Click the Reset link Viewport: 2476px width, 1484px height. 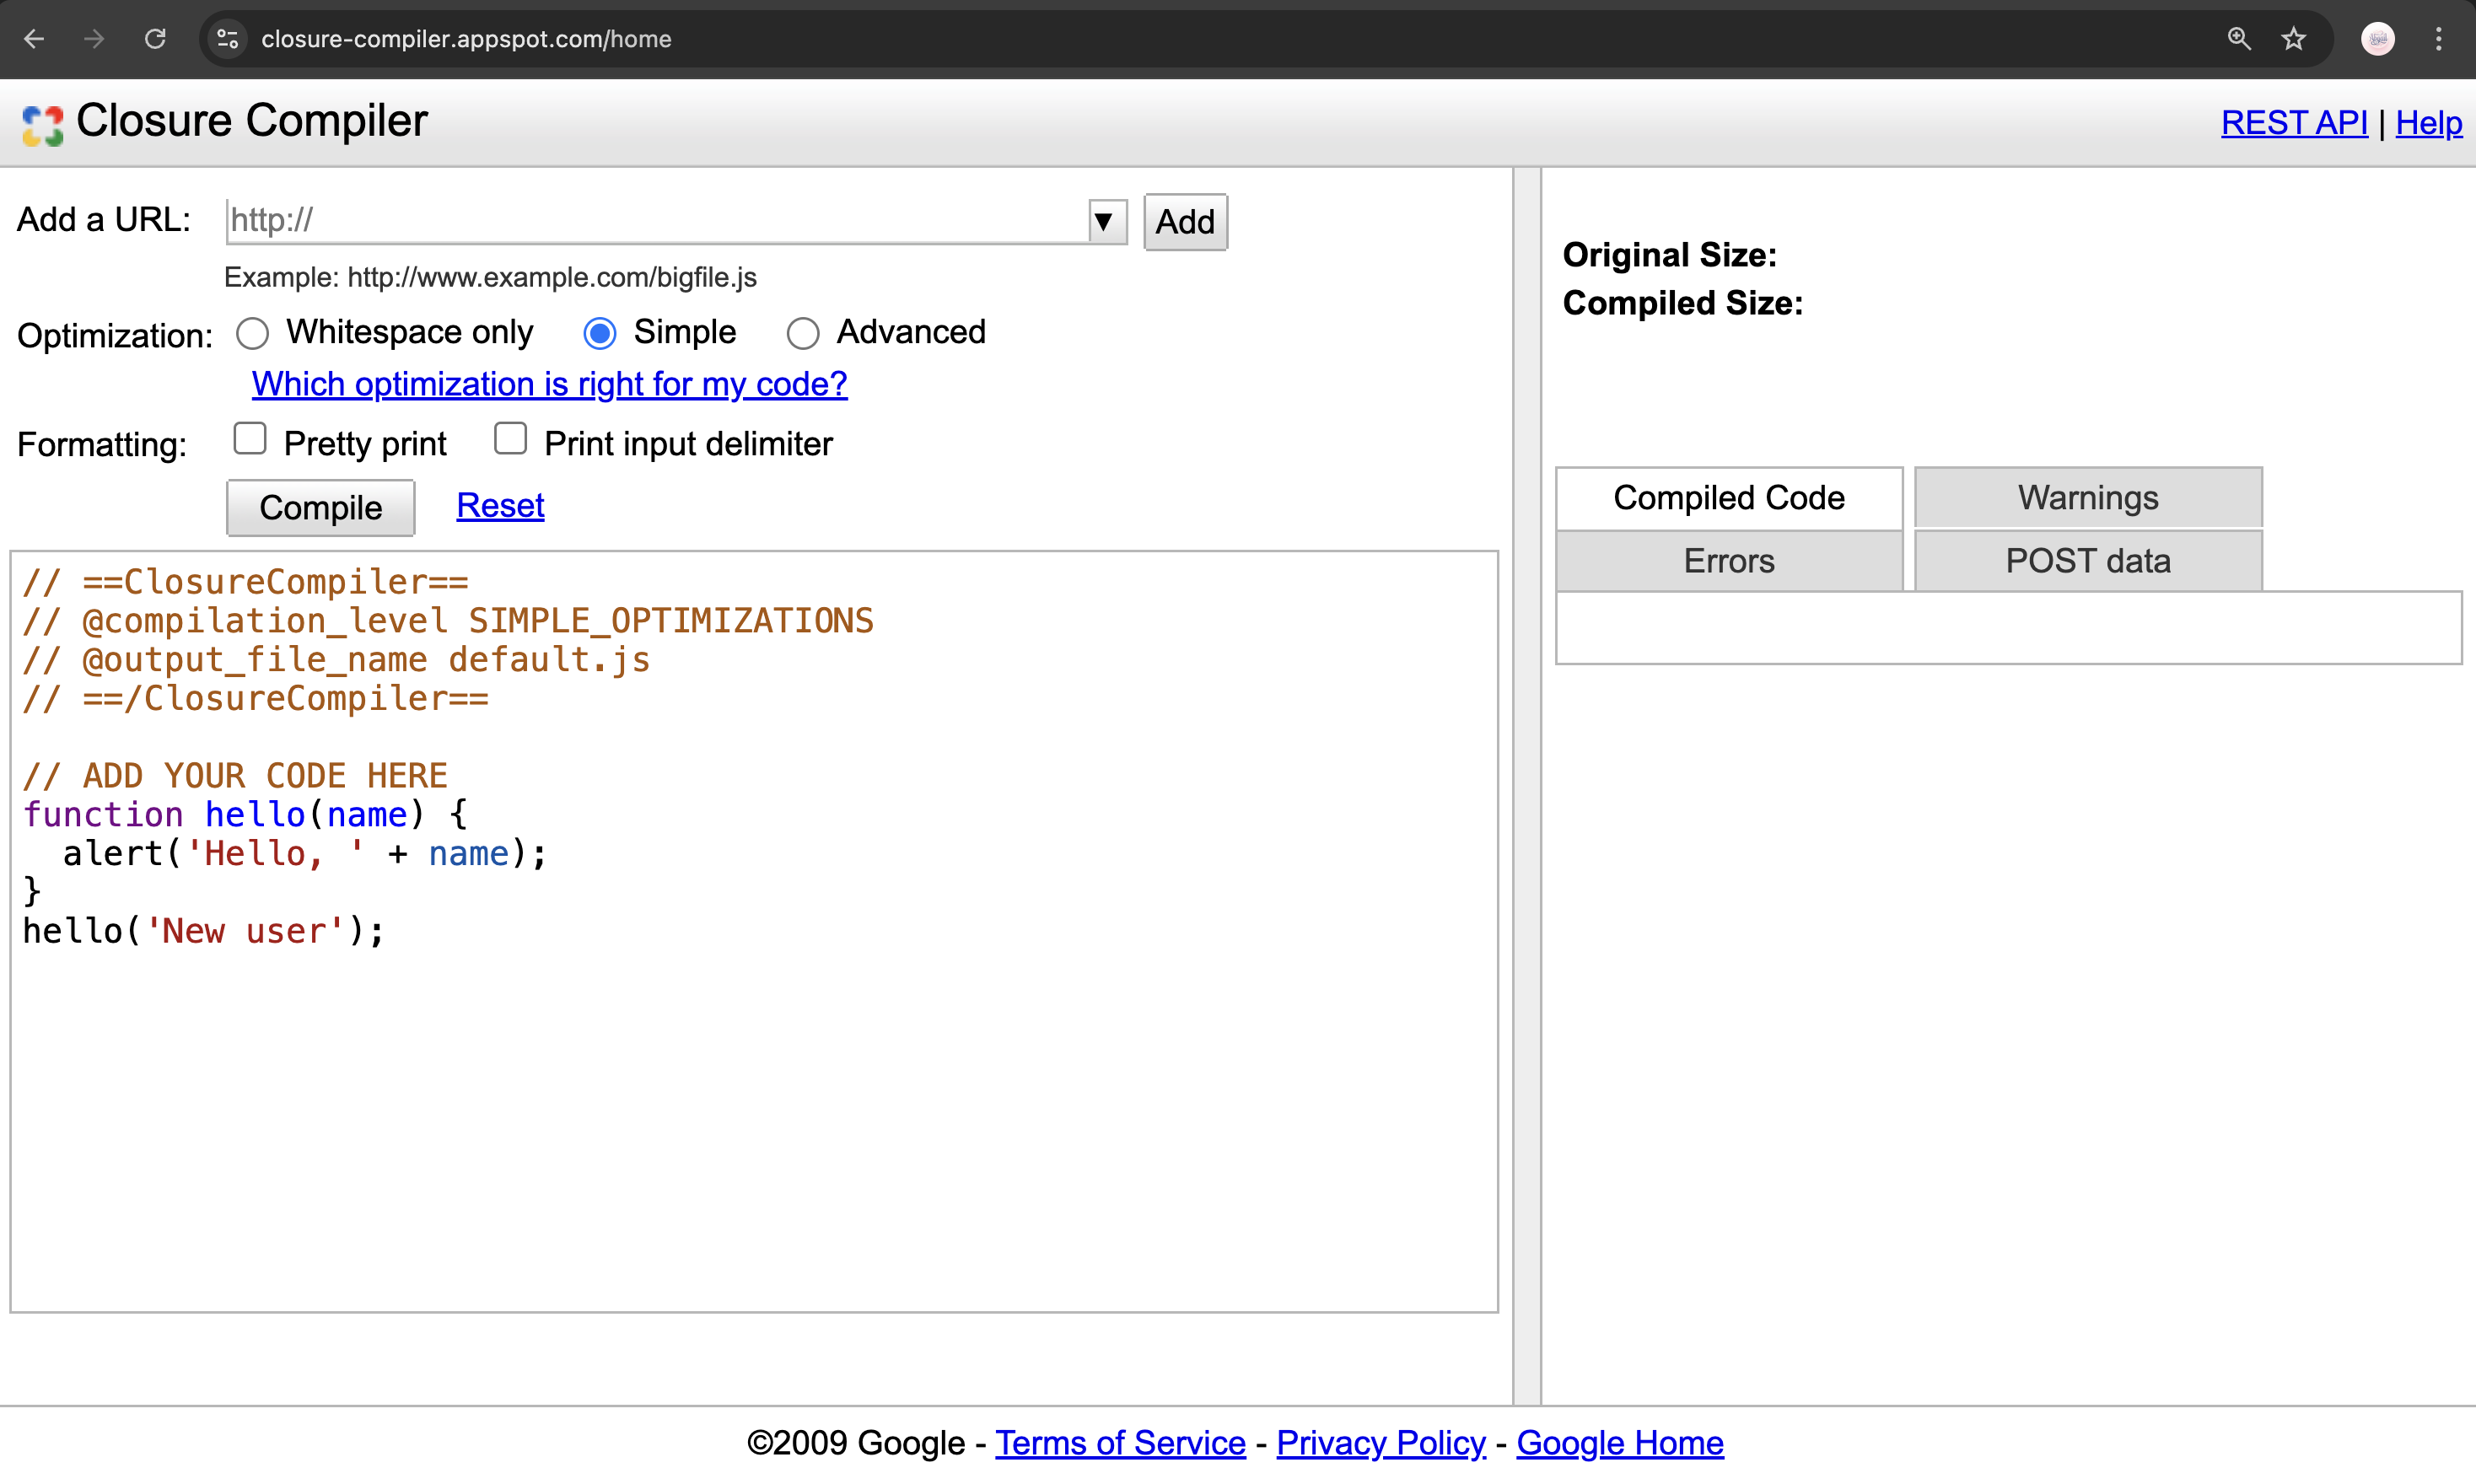[500, 506]
